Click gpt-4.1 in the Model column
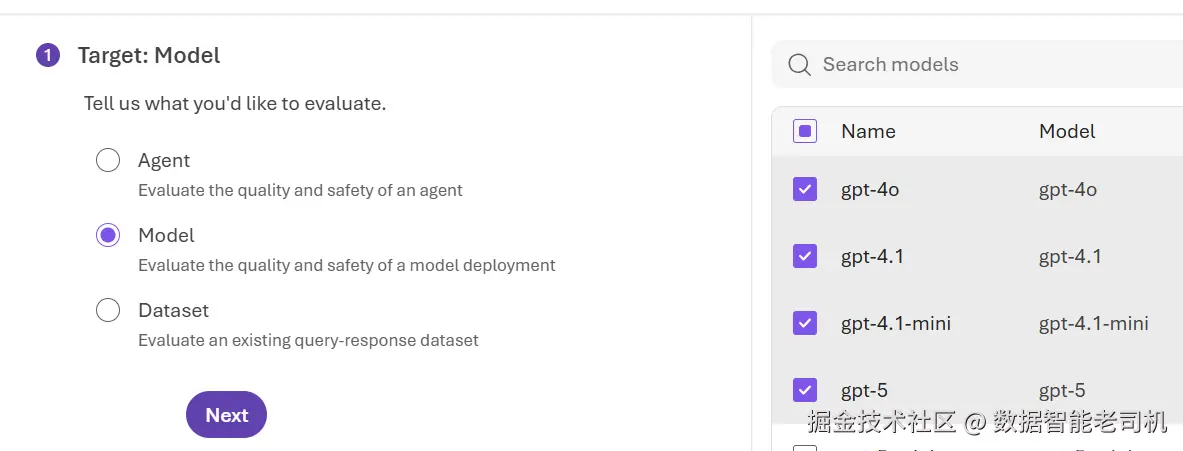This screenshot has width=1183, height=451. 1070,257
